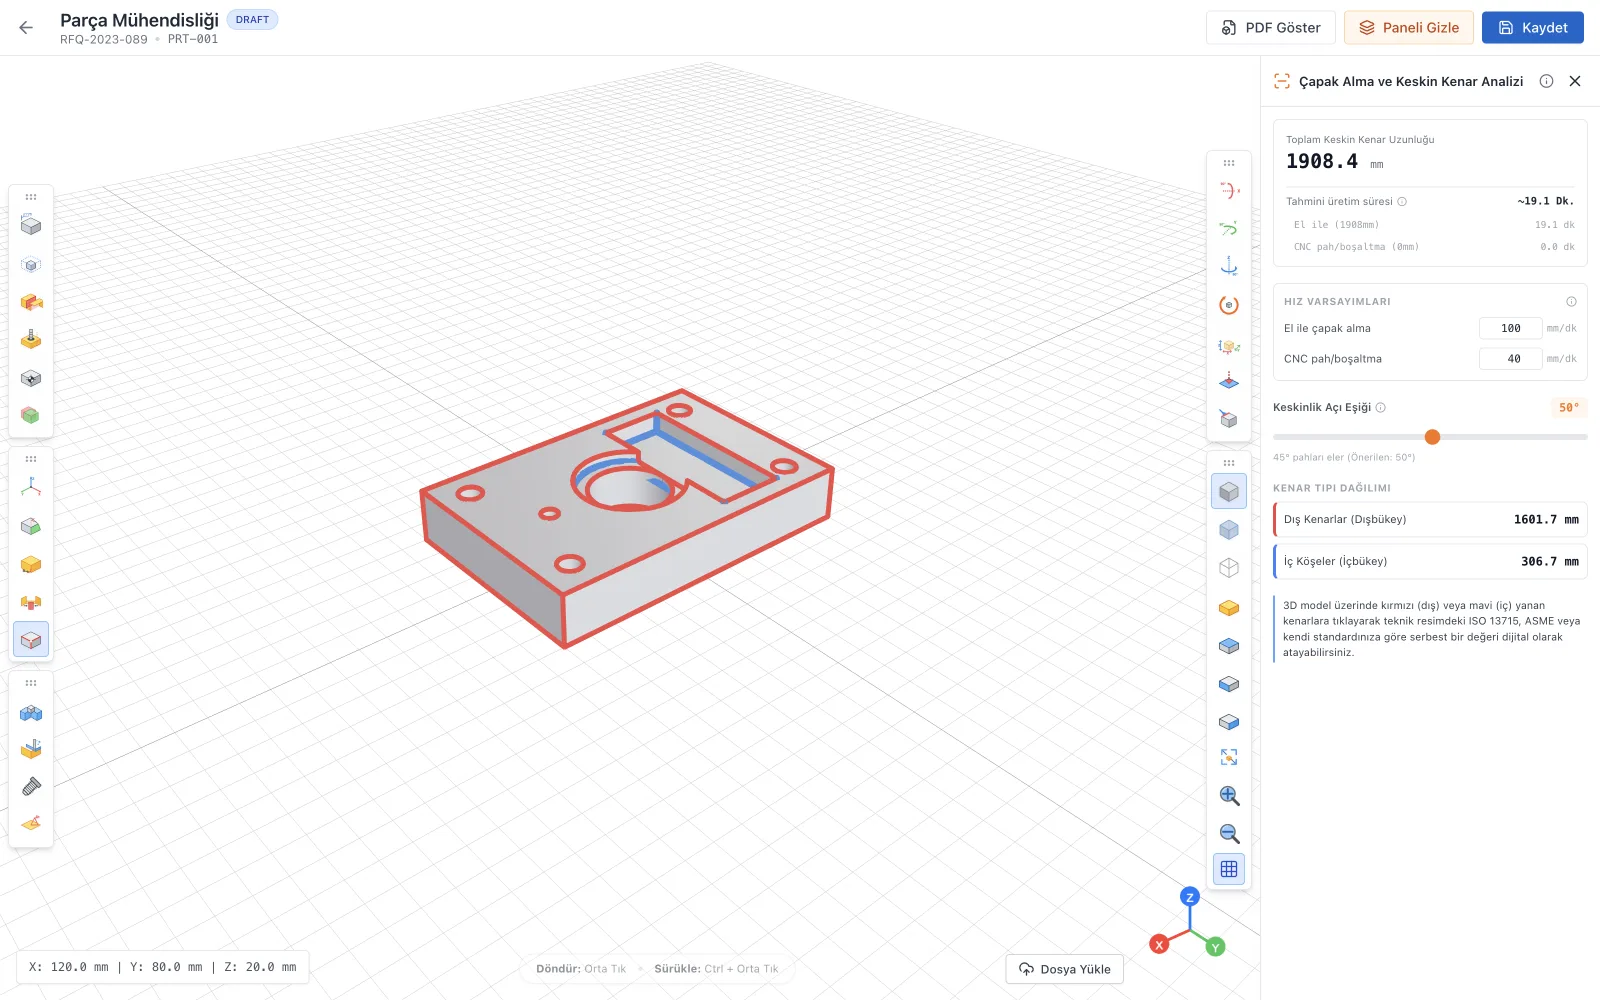Select the Dış Kenarlar (Dışbükey) row
The width and height of the screenshot is (1600, 1000).
click(x=1430, y=520)
